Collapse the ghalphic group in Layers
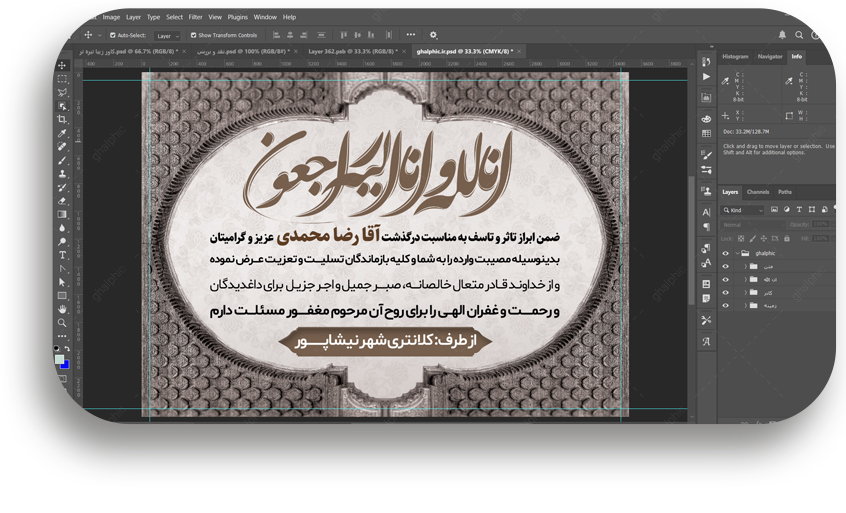846x513 pixels. point(736,254)
